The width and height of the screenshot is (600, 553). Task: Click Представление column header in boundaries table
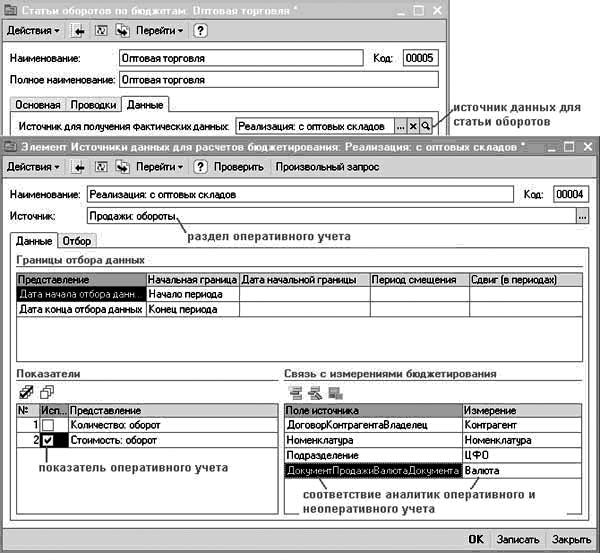tap(82, 280)
